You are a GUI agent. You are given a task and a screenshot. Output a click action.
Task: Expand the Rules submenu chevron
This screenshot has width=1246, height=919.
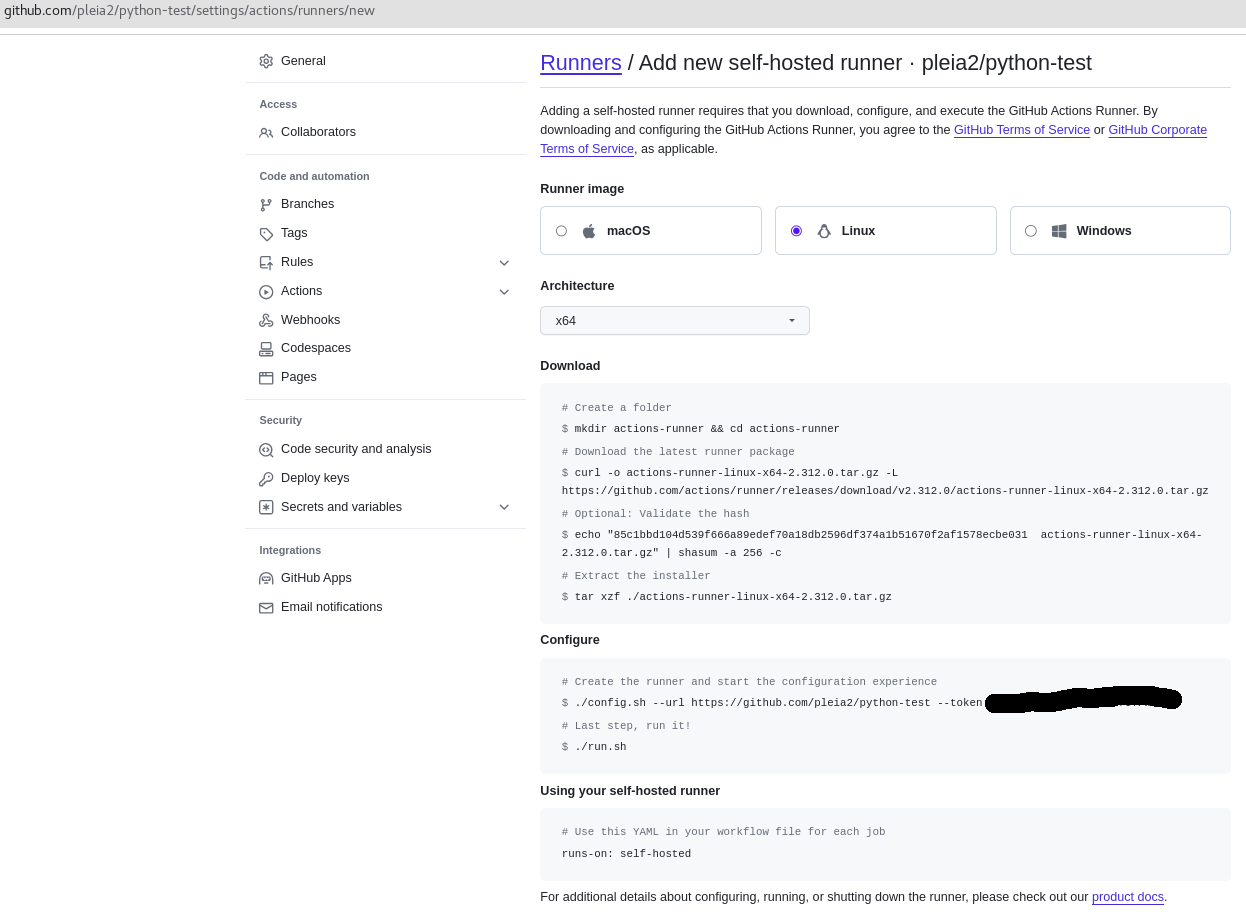click(504, 262)
